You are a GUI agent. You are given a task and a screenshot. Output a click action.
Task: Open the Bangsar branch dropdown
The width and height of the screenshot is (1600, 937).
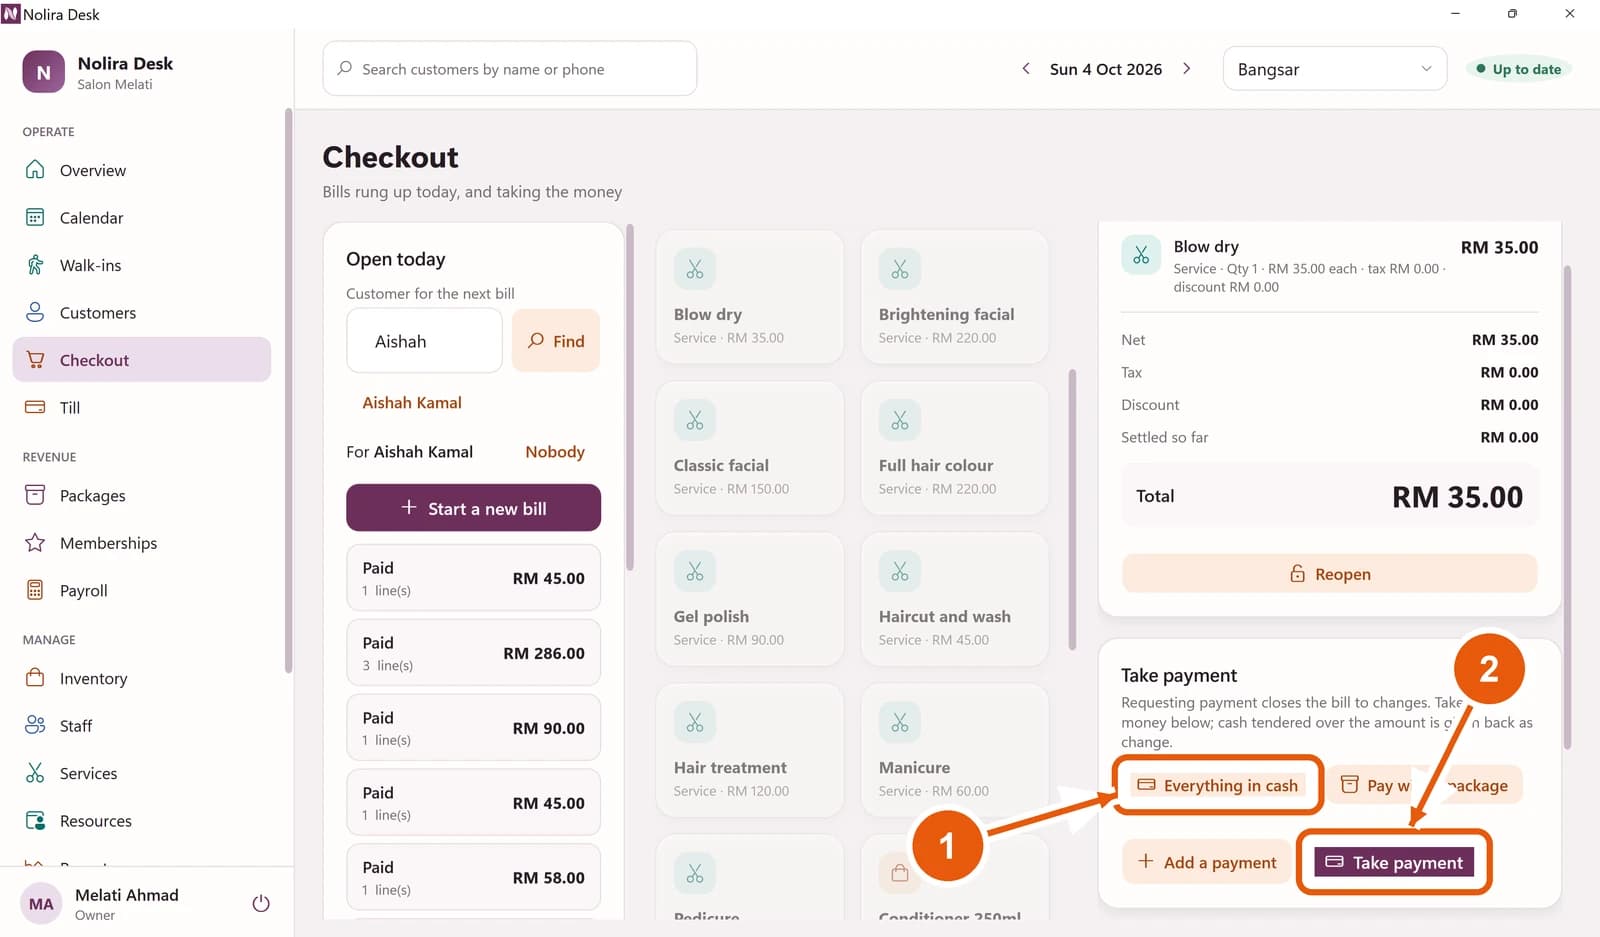pos(1334,69)
